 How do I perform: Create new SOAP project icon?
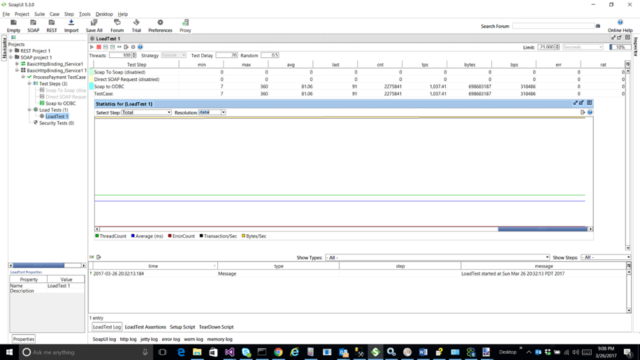(x=33, y=26)
